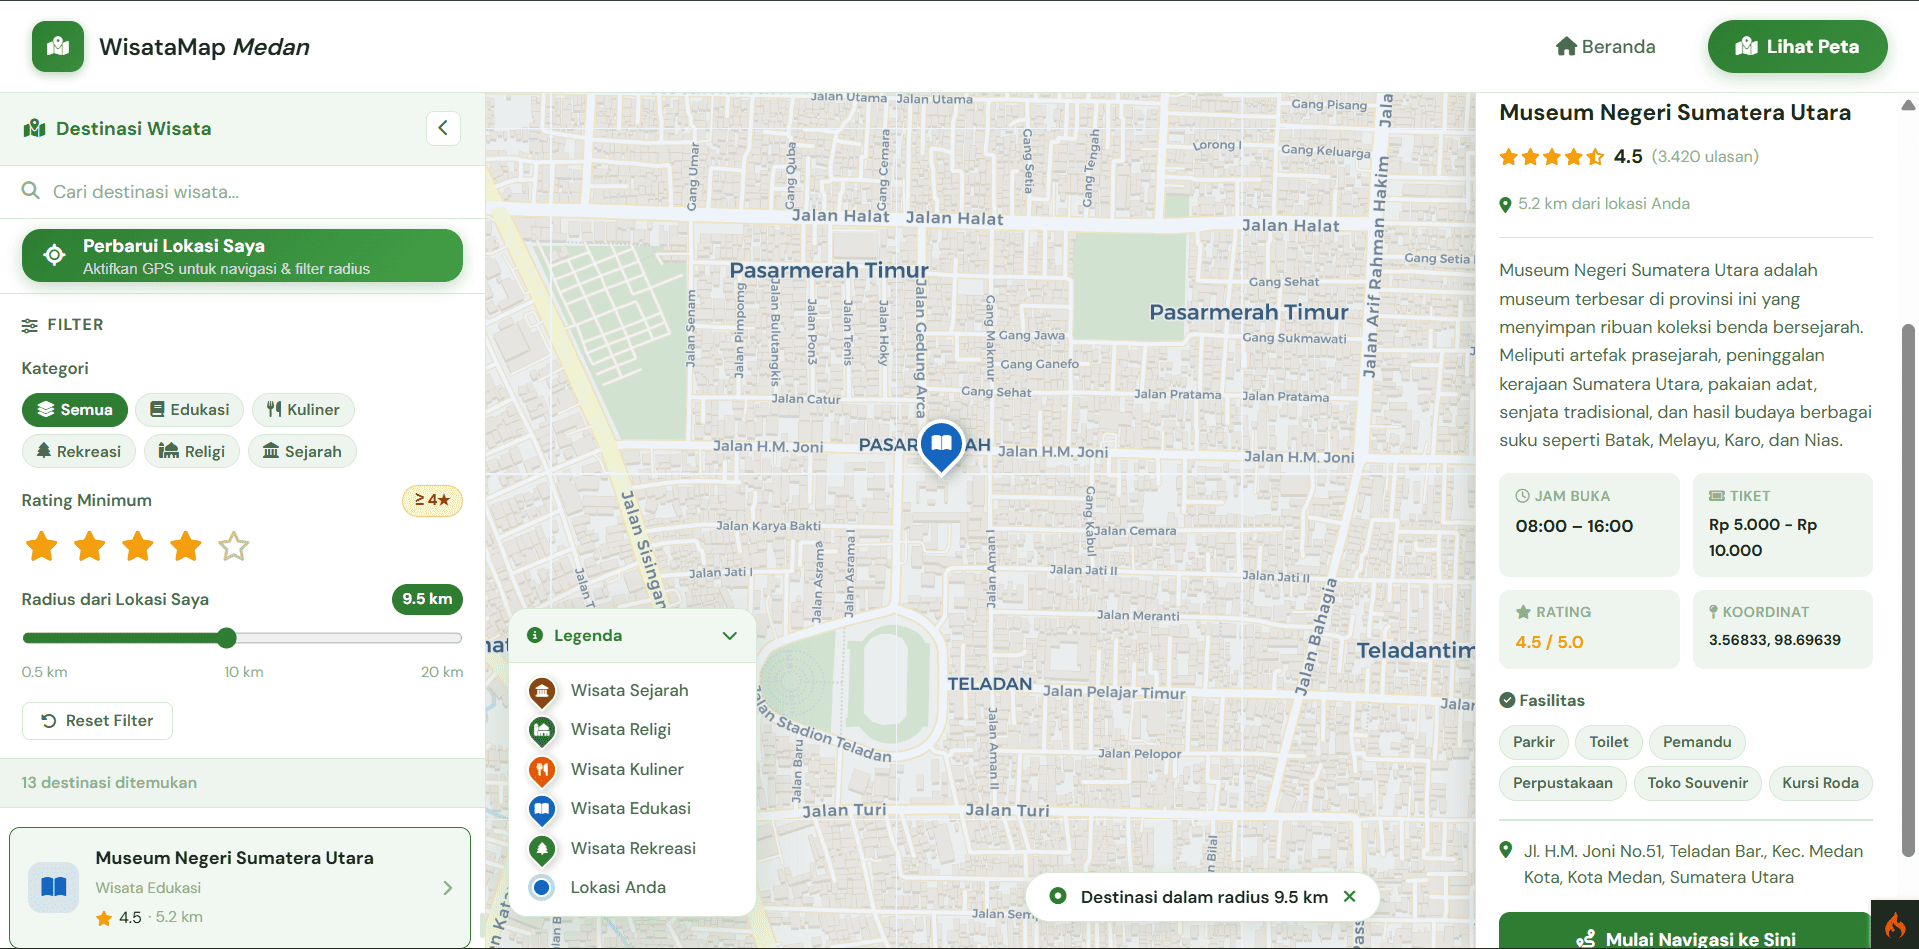Viewport: 1919px width, 949px height.
Task: Set rating minimum to four stars
Action: (x=186, y=547)
